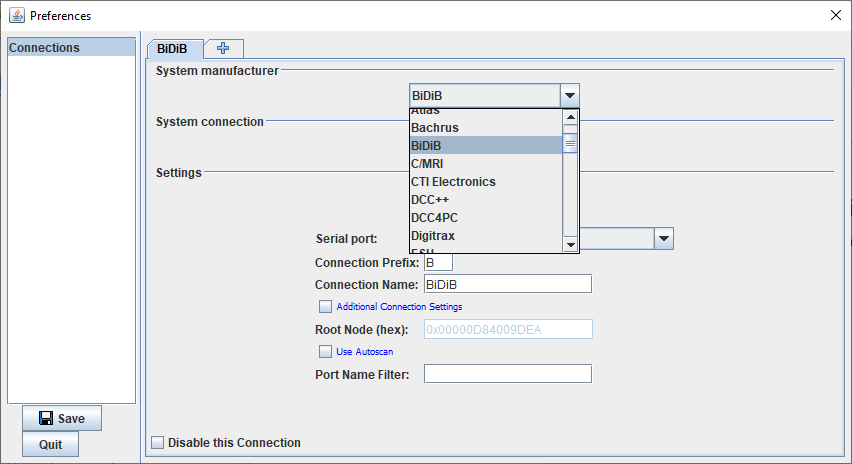Select Connections in the left panel
The image size is (852, 464).
[70, 47]
